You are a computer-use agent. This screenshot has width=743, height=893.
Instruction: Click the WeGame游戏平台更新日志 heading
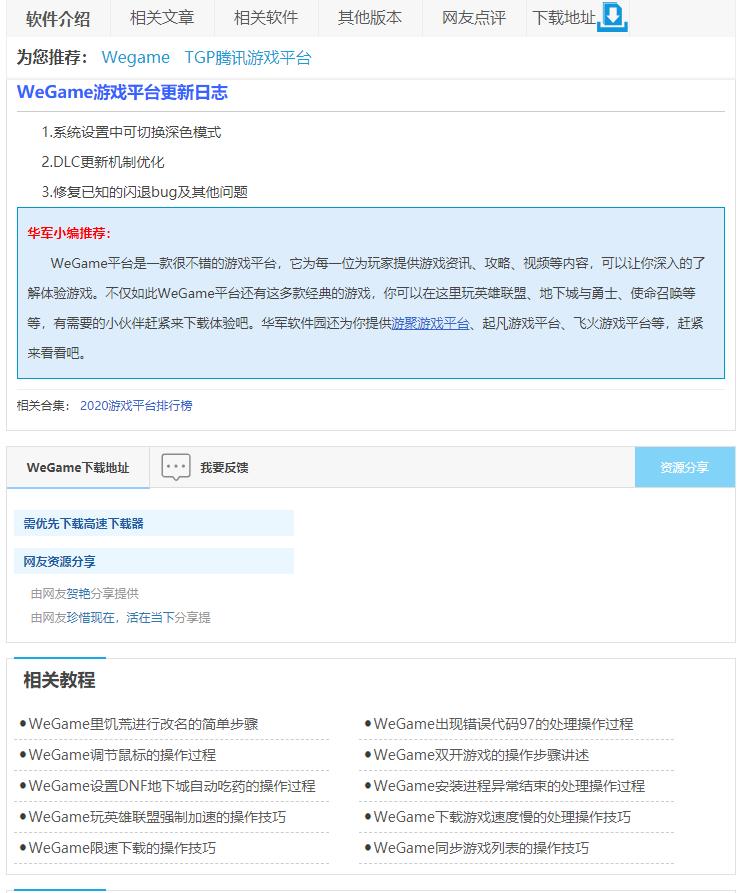pos(122,92)
